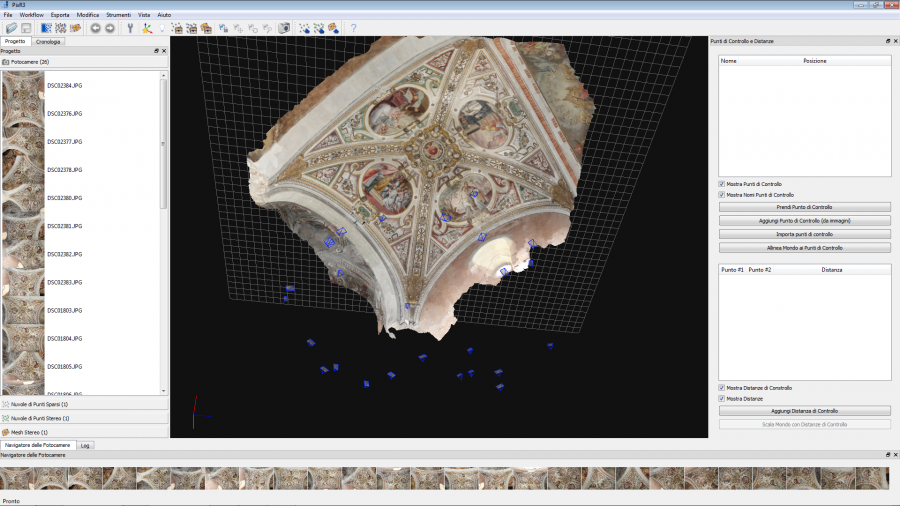Click the redo right arrow icon
The width and height of the screenshot is (900, 506).
pyautogui.click(x=110, y=28)
